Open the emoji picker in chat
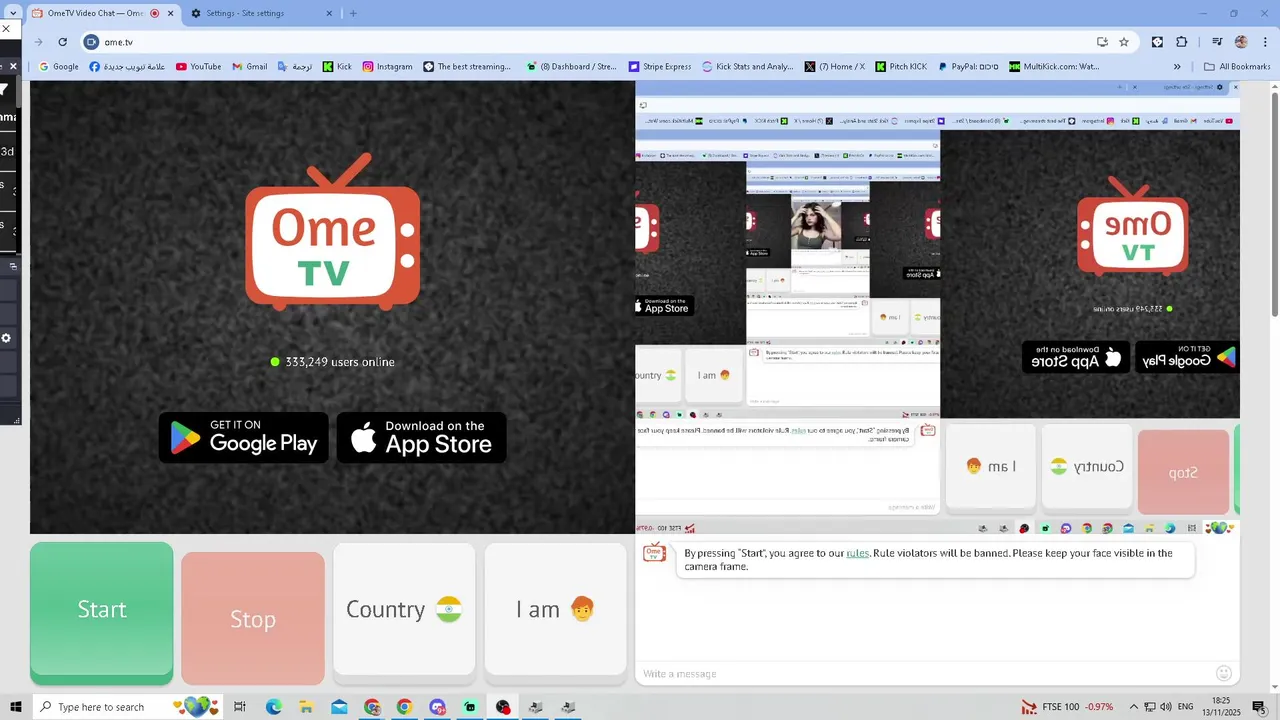The image size is (1280, 720). (x=1224, y=674)
